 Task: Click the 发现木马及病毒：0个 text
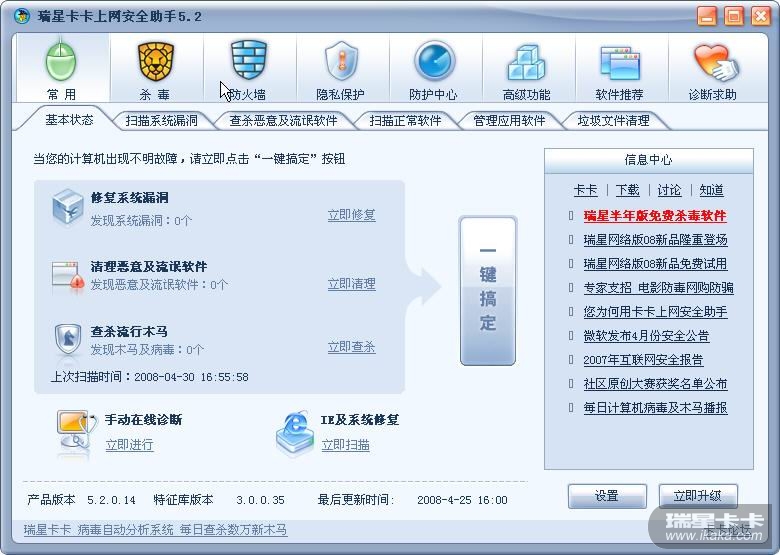coord(147,350)
